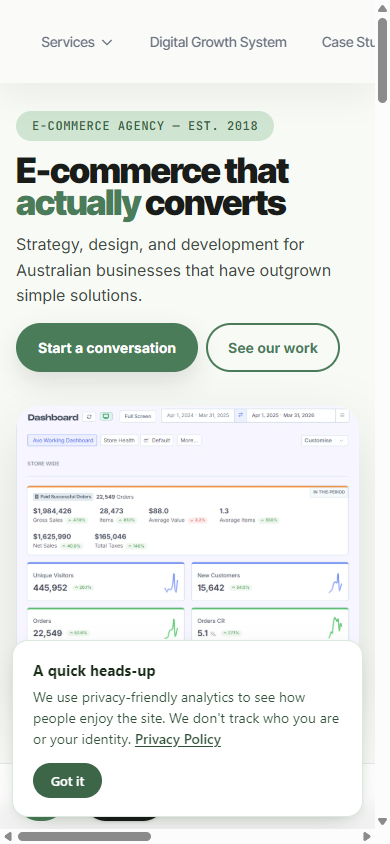Click the horizontal scrollbar right arrow

point(367,836)
